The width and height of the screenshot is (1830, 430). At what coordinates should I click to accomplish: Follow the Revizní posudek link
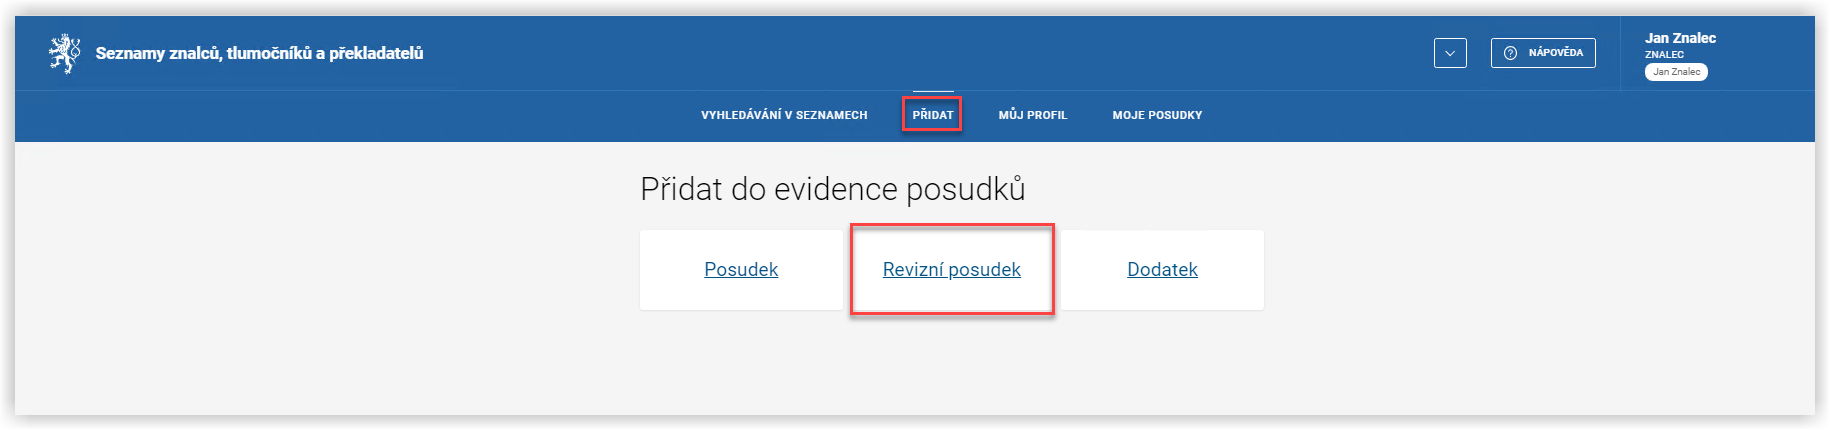tap(951, 270)
